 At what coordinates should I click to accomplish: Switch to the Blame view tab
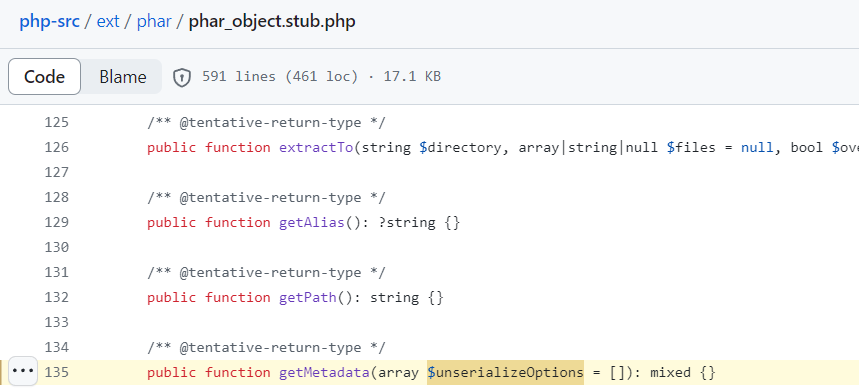(x=123, y=77)
